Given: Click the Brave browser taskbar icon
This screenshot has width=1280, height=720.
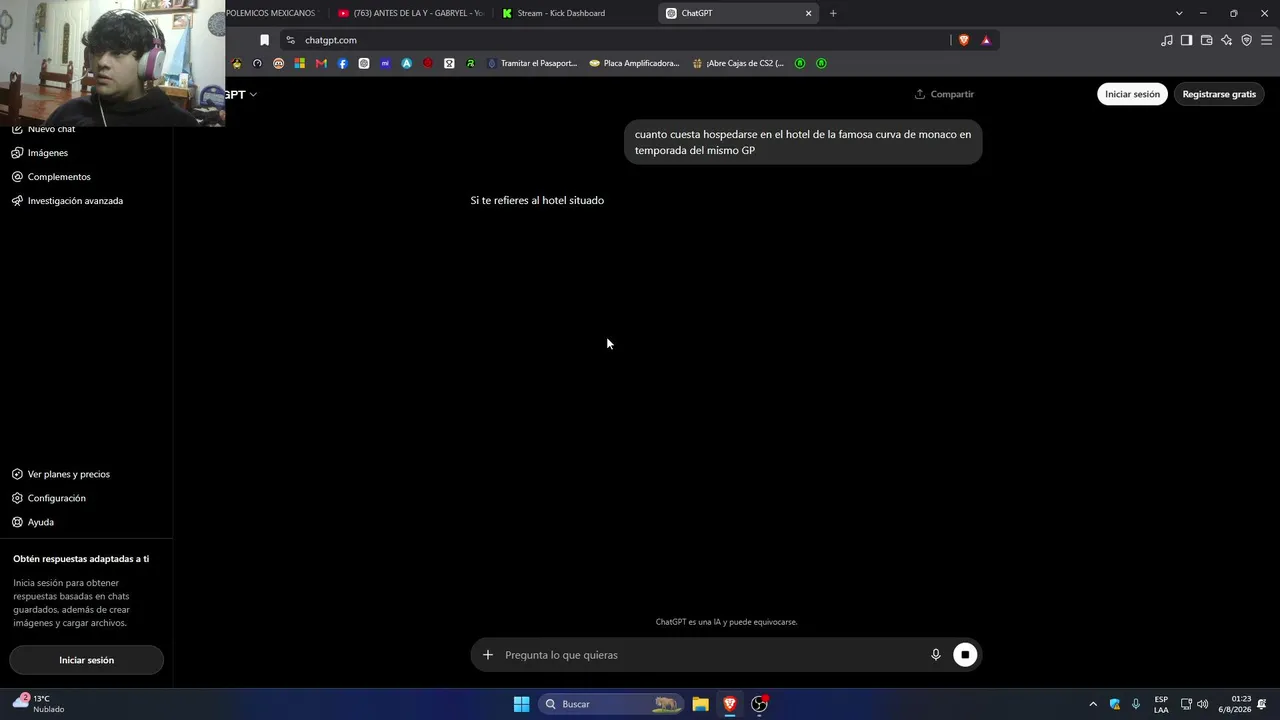Looking at the screenshot, I should click(730, 704).
